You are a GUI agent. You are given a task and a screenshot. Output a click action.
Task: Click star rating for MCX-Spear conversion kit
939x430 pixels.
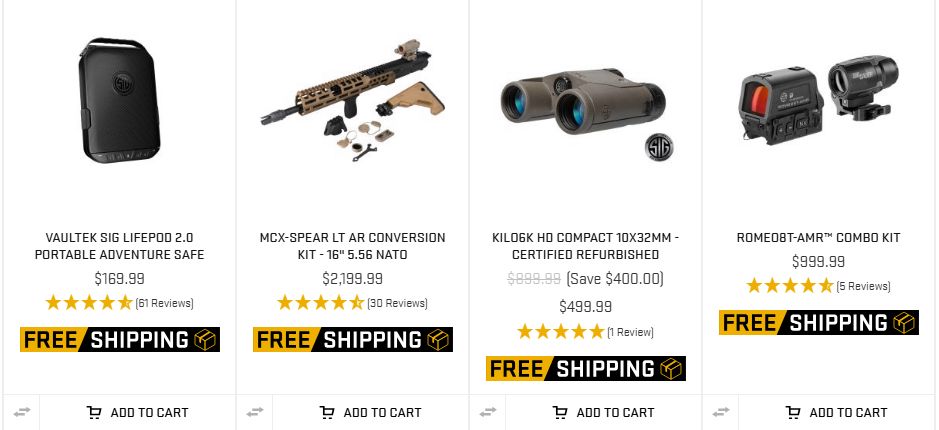click(320, 303)
